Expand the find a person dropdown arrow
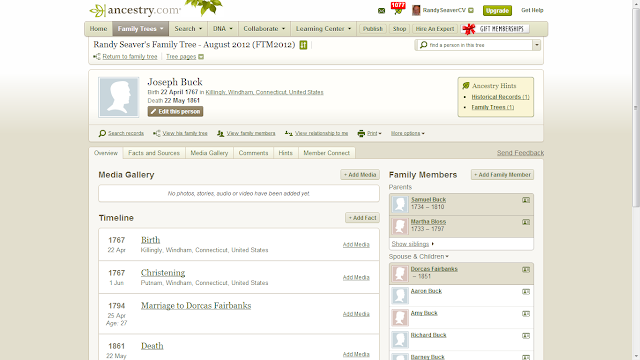This screenshot has width=640, height=360. click(x=537, y=45)
